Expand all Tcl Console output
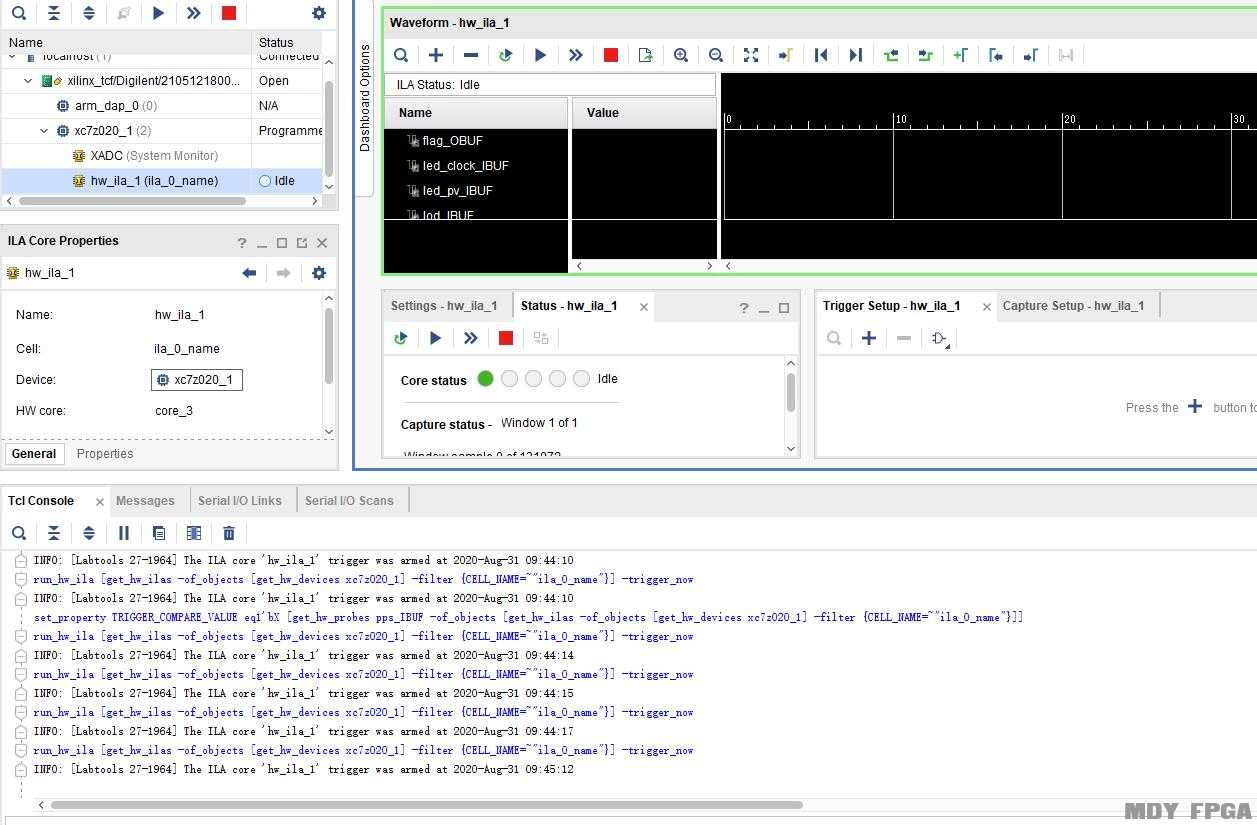1257x825 pixels. [x=89, y=533]
